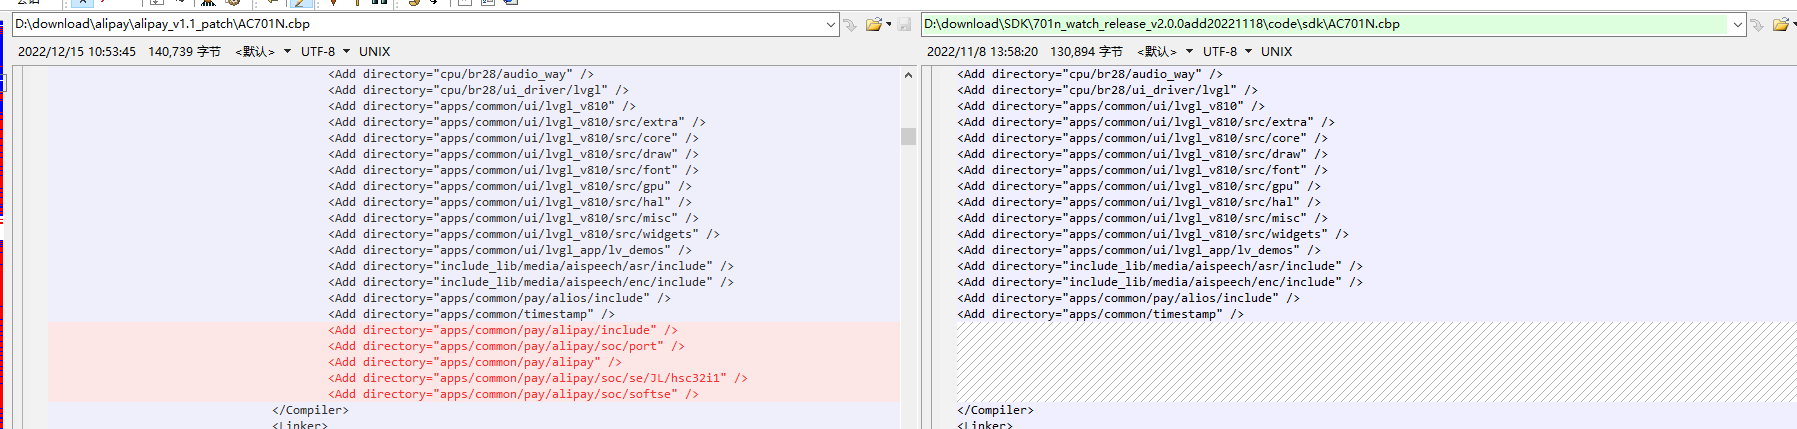Click the difference overview strip at left edge
The image size is (1797, 429).
click(2, 248)
